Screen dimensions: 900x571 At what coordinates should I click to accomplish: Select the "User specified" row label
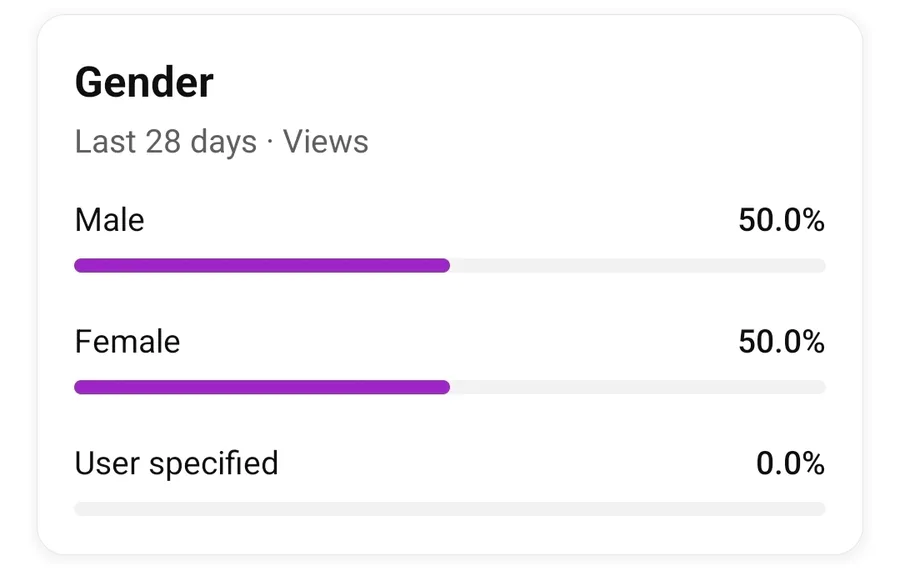coord(176,463)
